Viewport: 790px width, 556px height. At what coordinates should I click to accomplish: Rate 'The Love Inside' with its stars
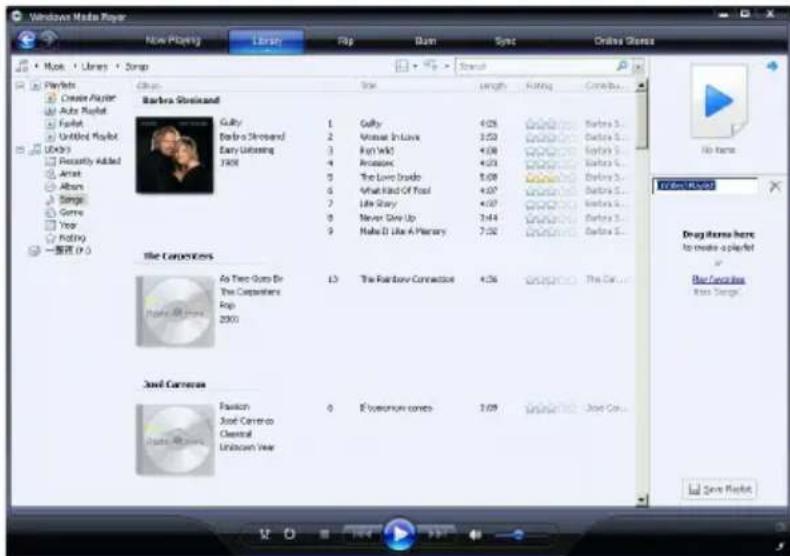coord(551,177)
